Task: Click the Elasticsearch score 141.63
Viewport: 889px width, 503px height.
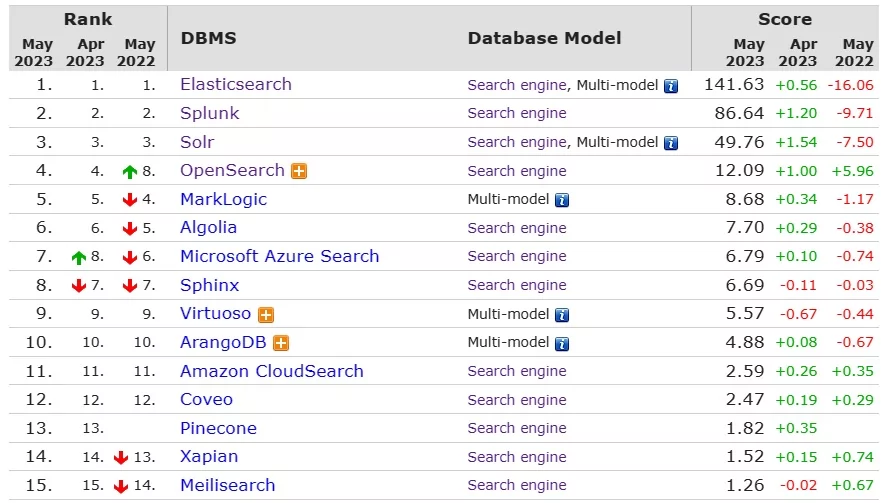Action: point(734,84)
